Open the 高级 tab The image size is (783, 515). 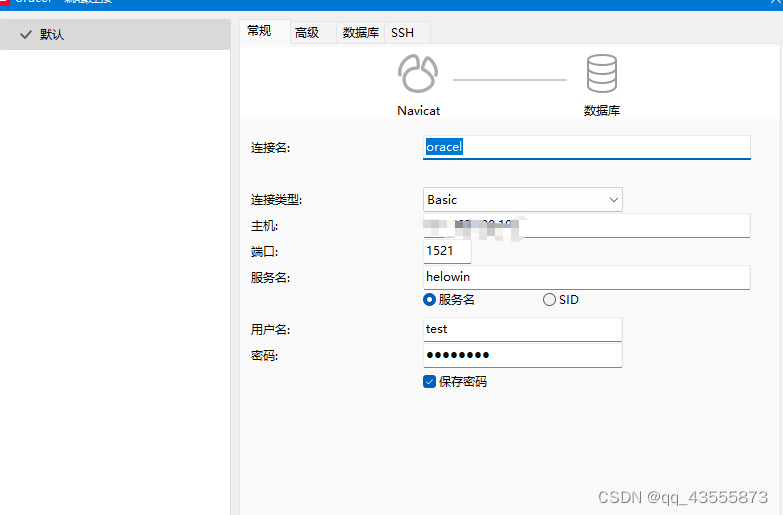[x=313, y=33]
